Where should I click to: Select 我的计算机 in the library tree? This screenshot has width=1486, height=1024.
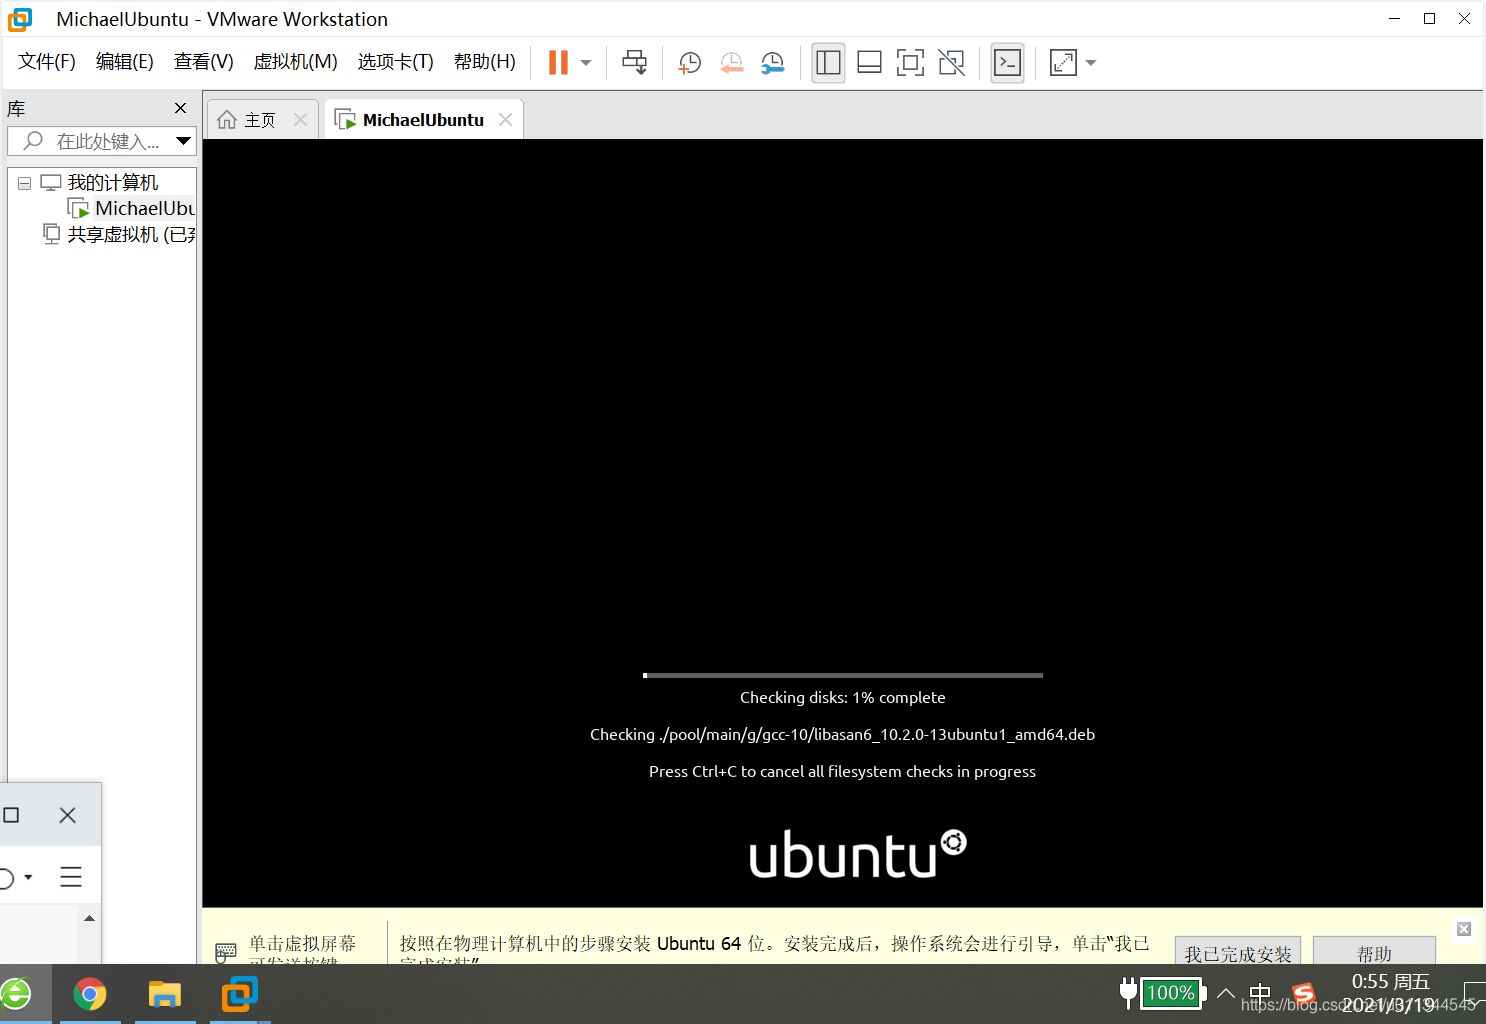coord(113,183)
